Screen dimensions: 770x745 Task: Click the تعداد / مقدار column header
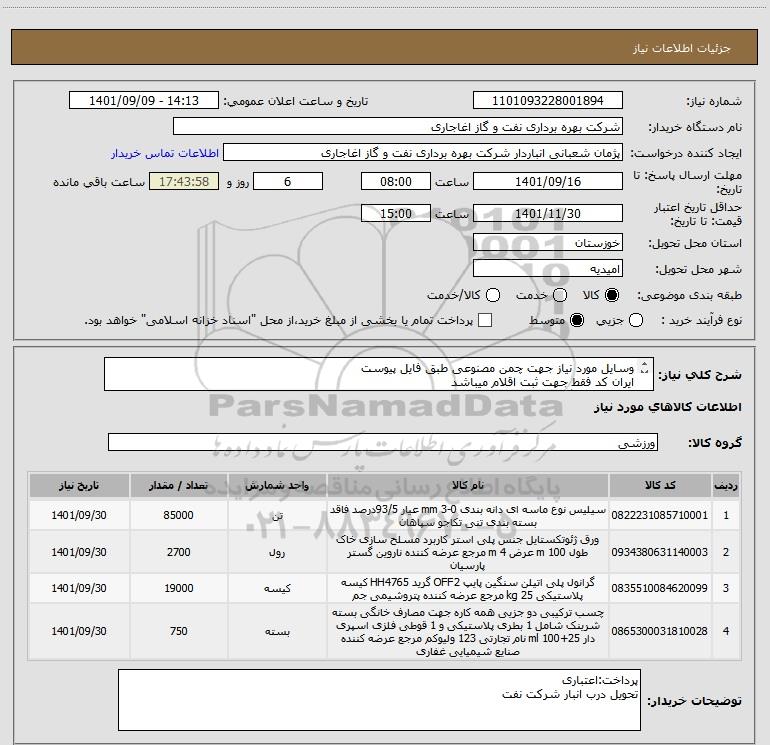178,485
